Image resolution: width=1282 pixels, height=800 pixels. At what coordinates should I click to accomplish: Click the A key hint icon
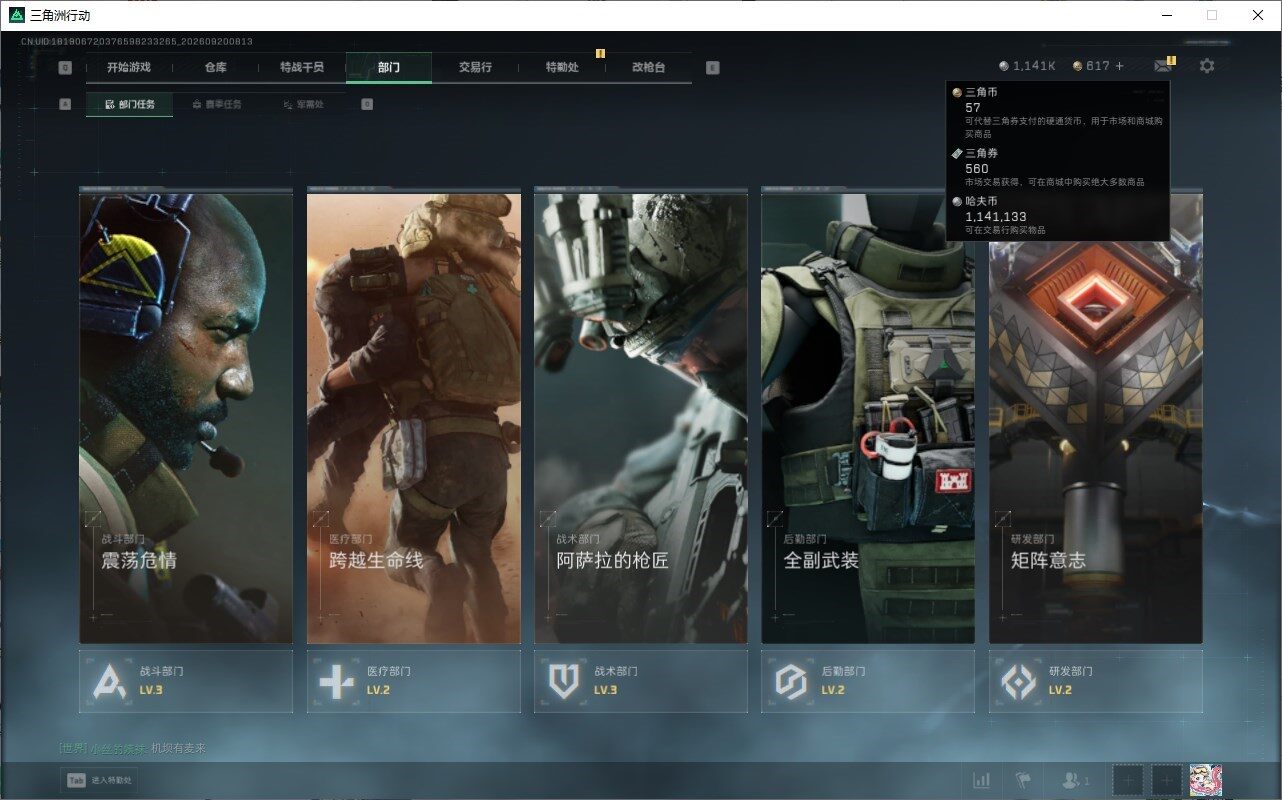[x=65, y=104]
